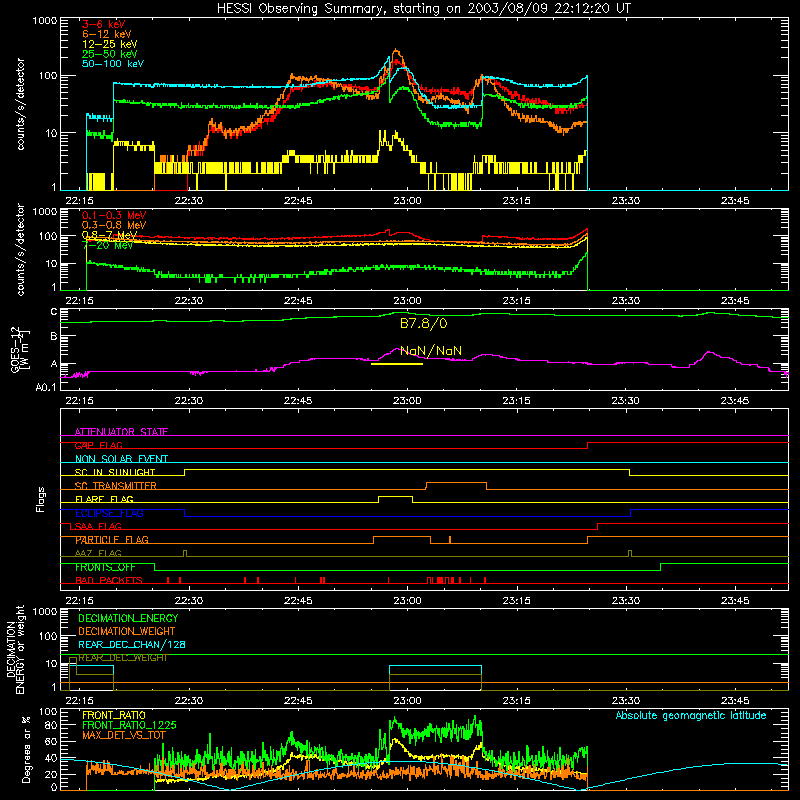This screenshot has height=800, width=800.
Task: Click the Degrees or % axis label
Action: click(x=26, y=749)
